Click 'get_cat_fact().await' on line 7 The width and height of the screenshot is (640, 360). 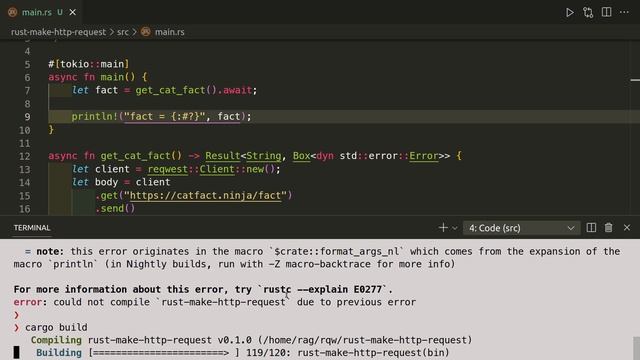193,90
